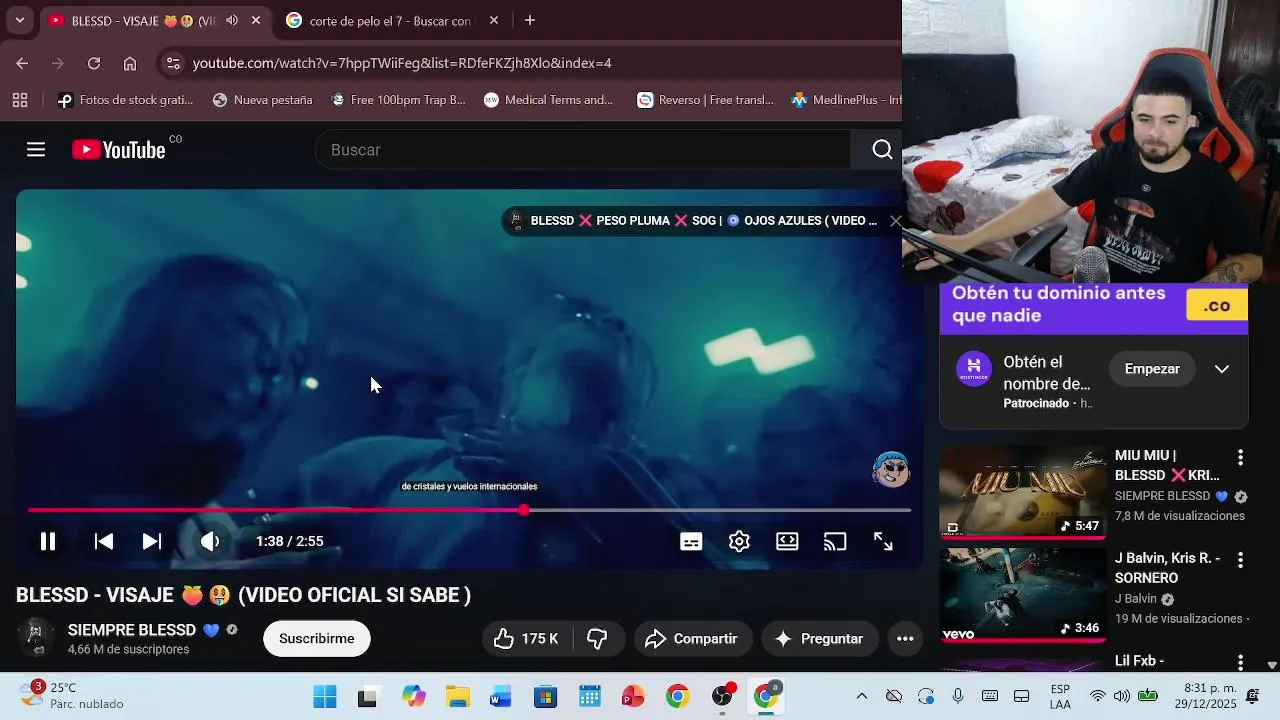Open MIU MIU video thumbnail
Viewport: 1280px width, 720px height.
[1023, 492]
